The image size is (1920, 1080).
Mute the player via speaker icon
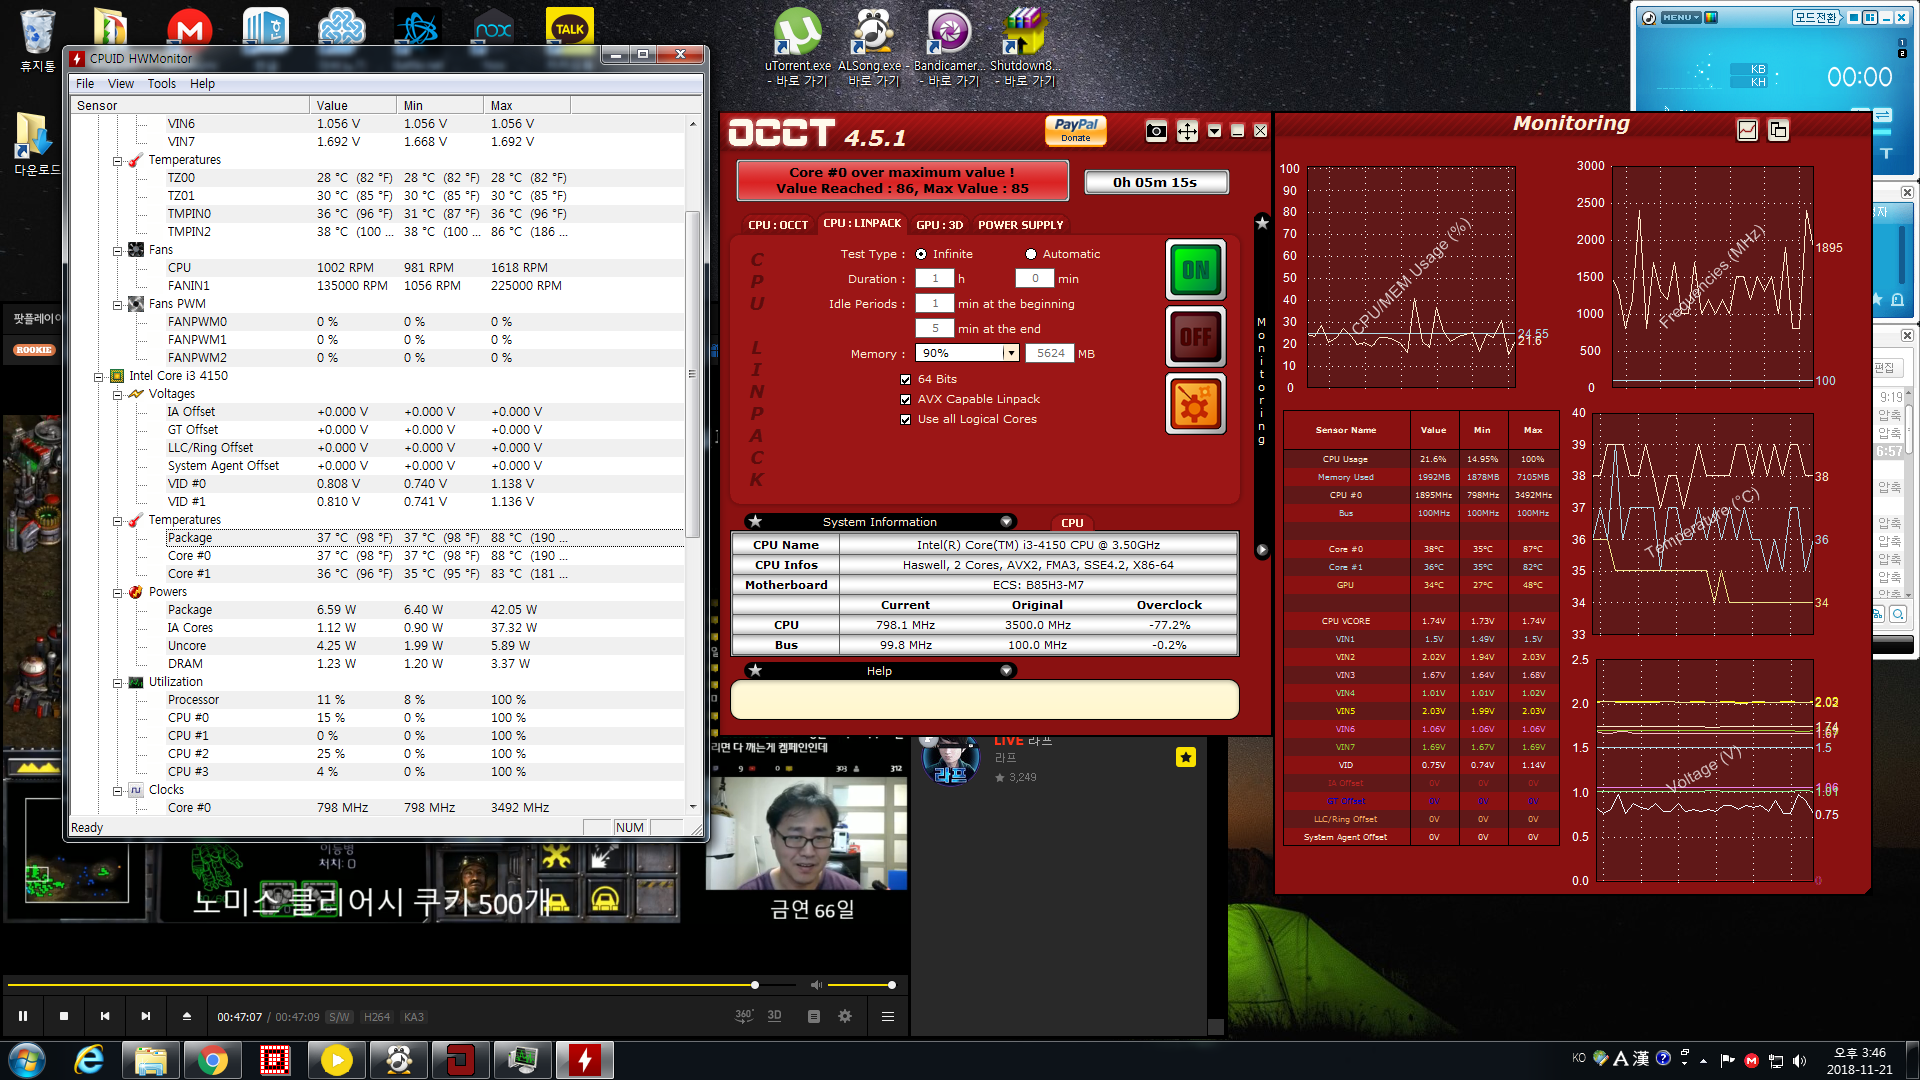[x=816, y=985]
